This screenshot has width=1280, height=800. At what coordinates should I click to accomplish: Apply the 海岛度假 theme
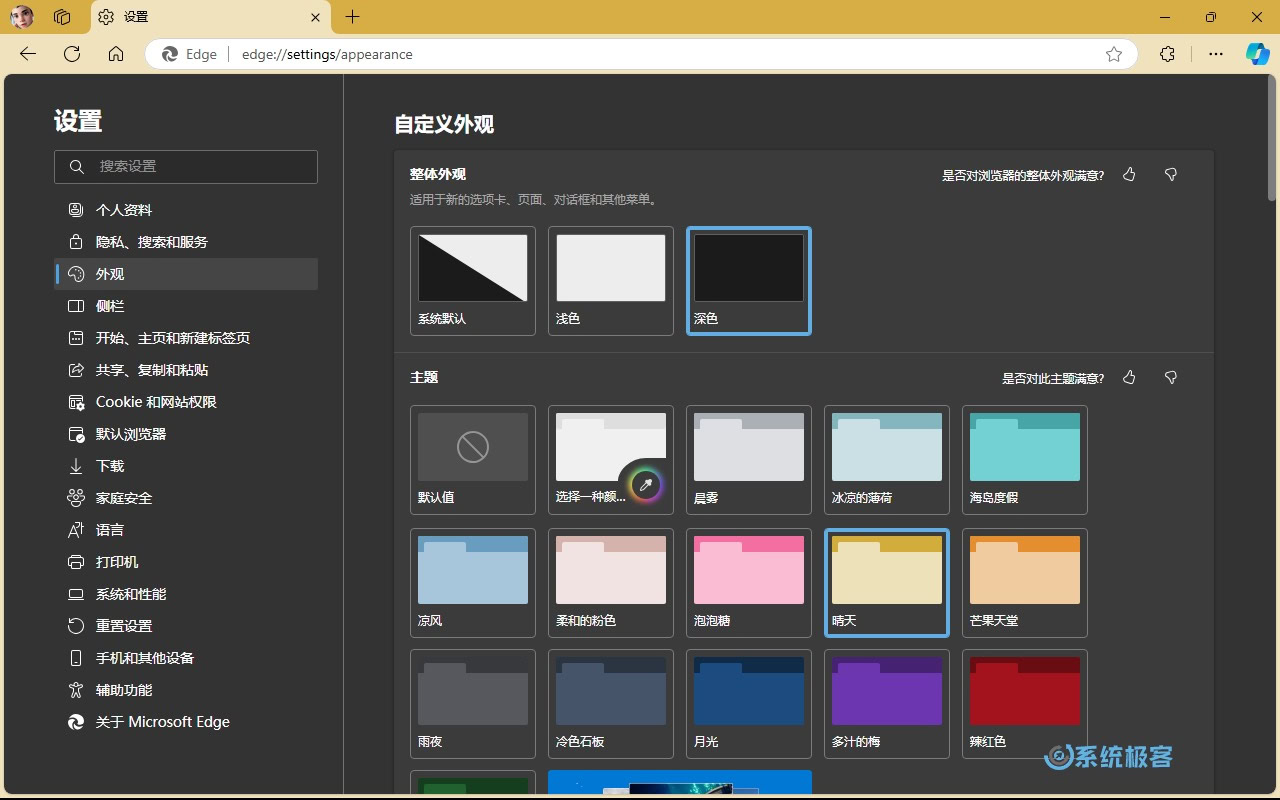pyautogui.click(x=1025, y=459)
